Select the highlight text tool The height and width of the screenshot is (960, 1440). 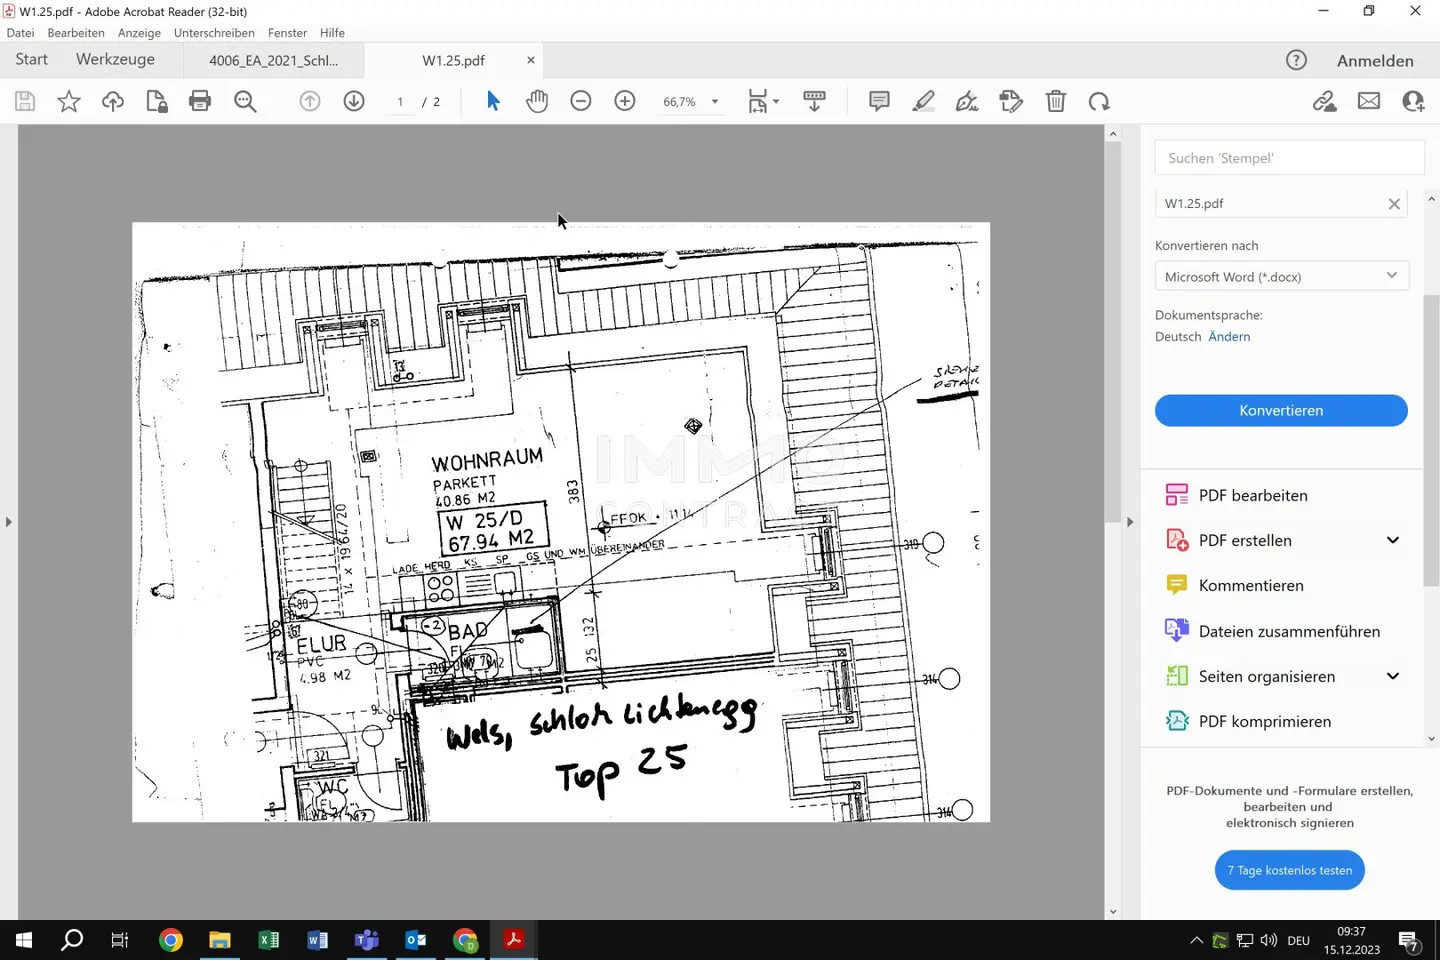(x=923, y=101)
